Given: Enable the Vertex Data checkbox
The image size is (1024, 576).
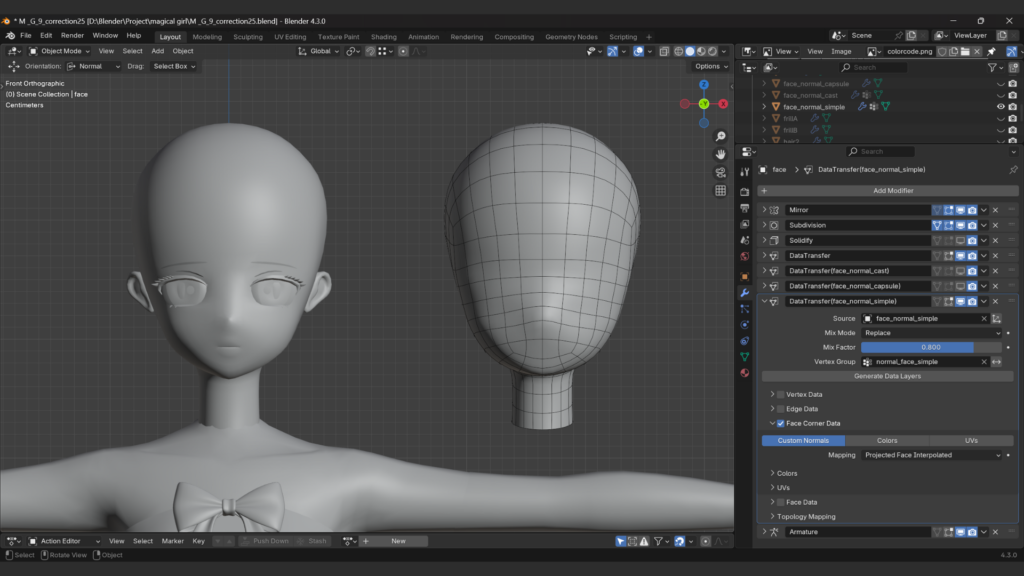Looking at the screenshot, I should coord(781,395).
